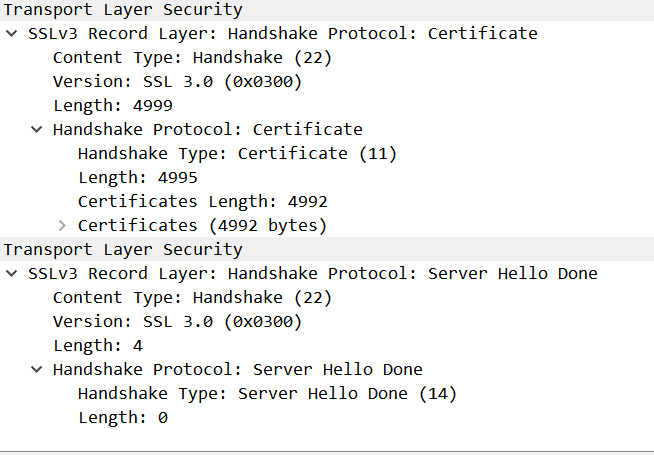The image size is (654, 455).
Task: Collapse the SSLv3 Server Hello Done record
Action: 11,273
